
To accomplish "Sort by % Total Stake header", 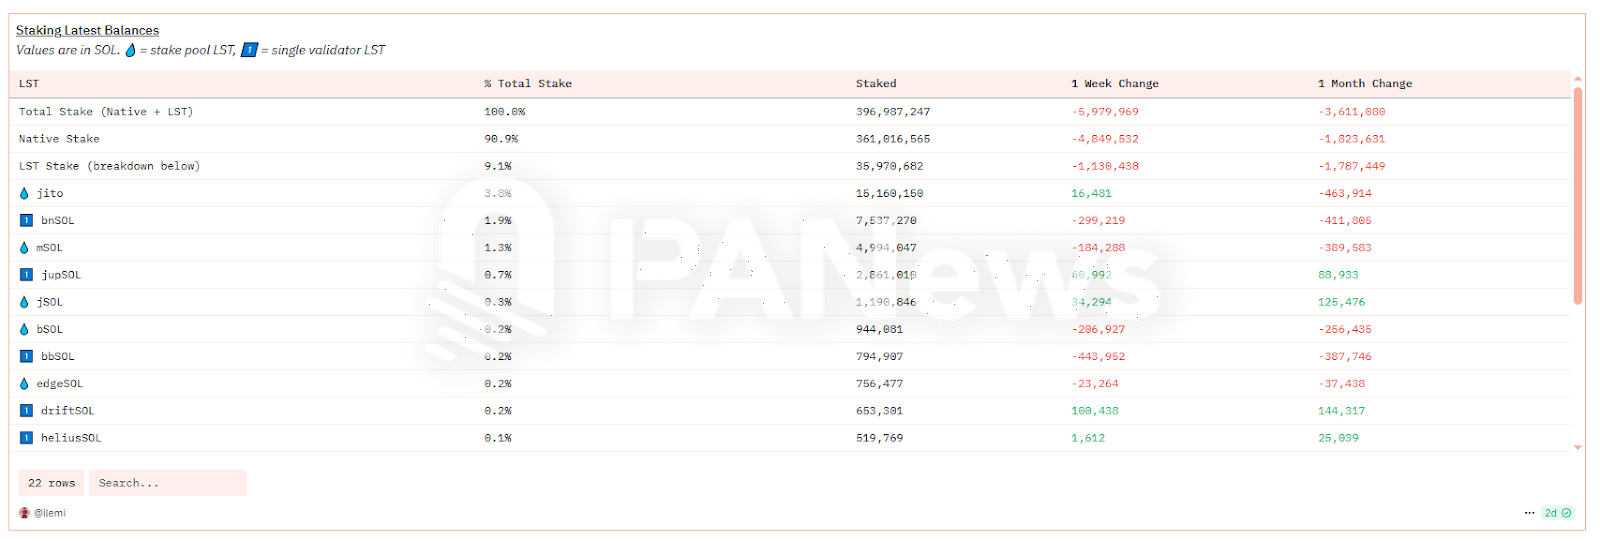I will [528, 84].
